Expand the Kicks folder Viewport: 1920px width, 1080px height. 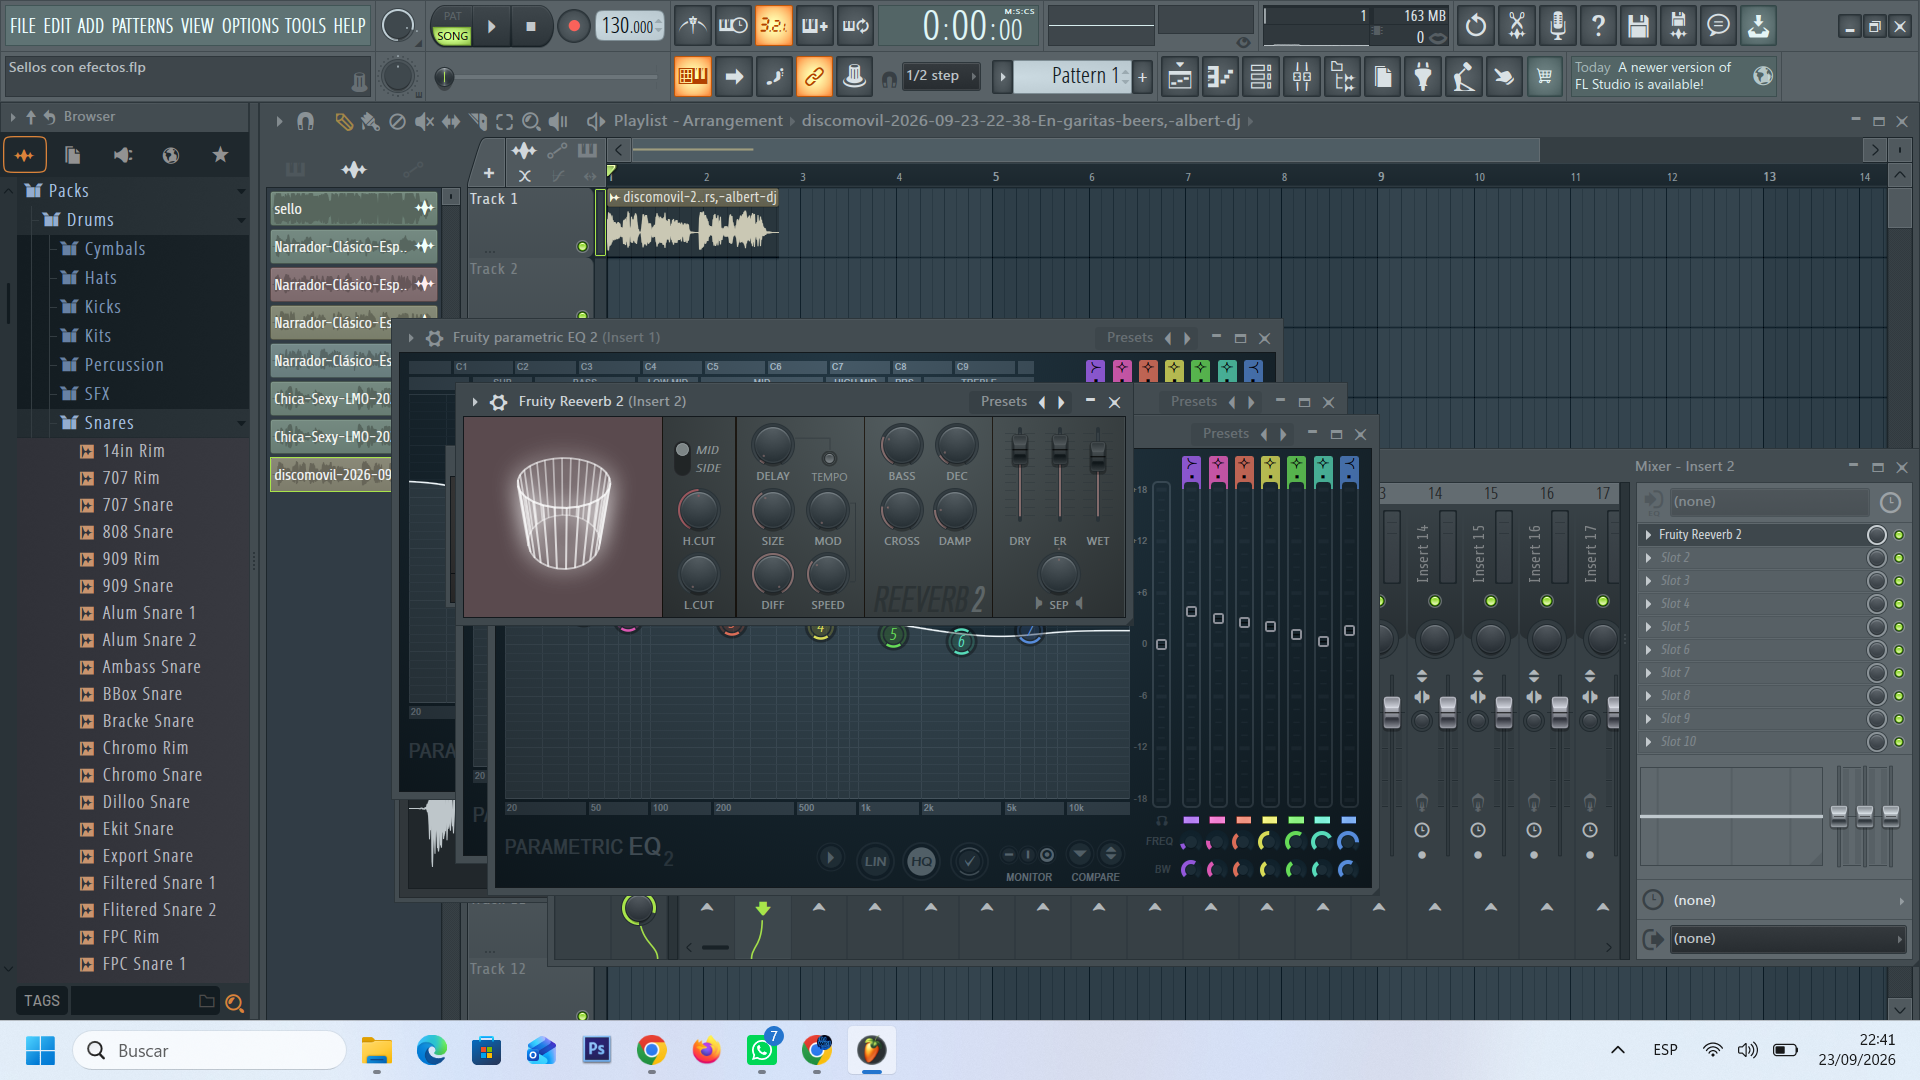coord(102,307)
